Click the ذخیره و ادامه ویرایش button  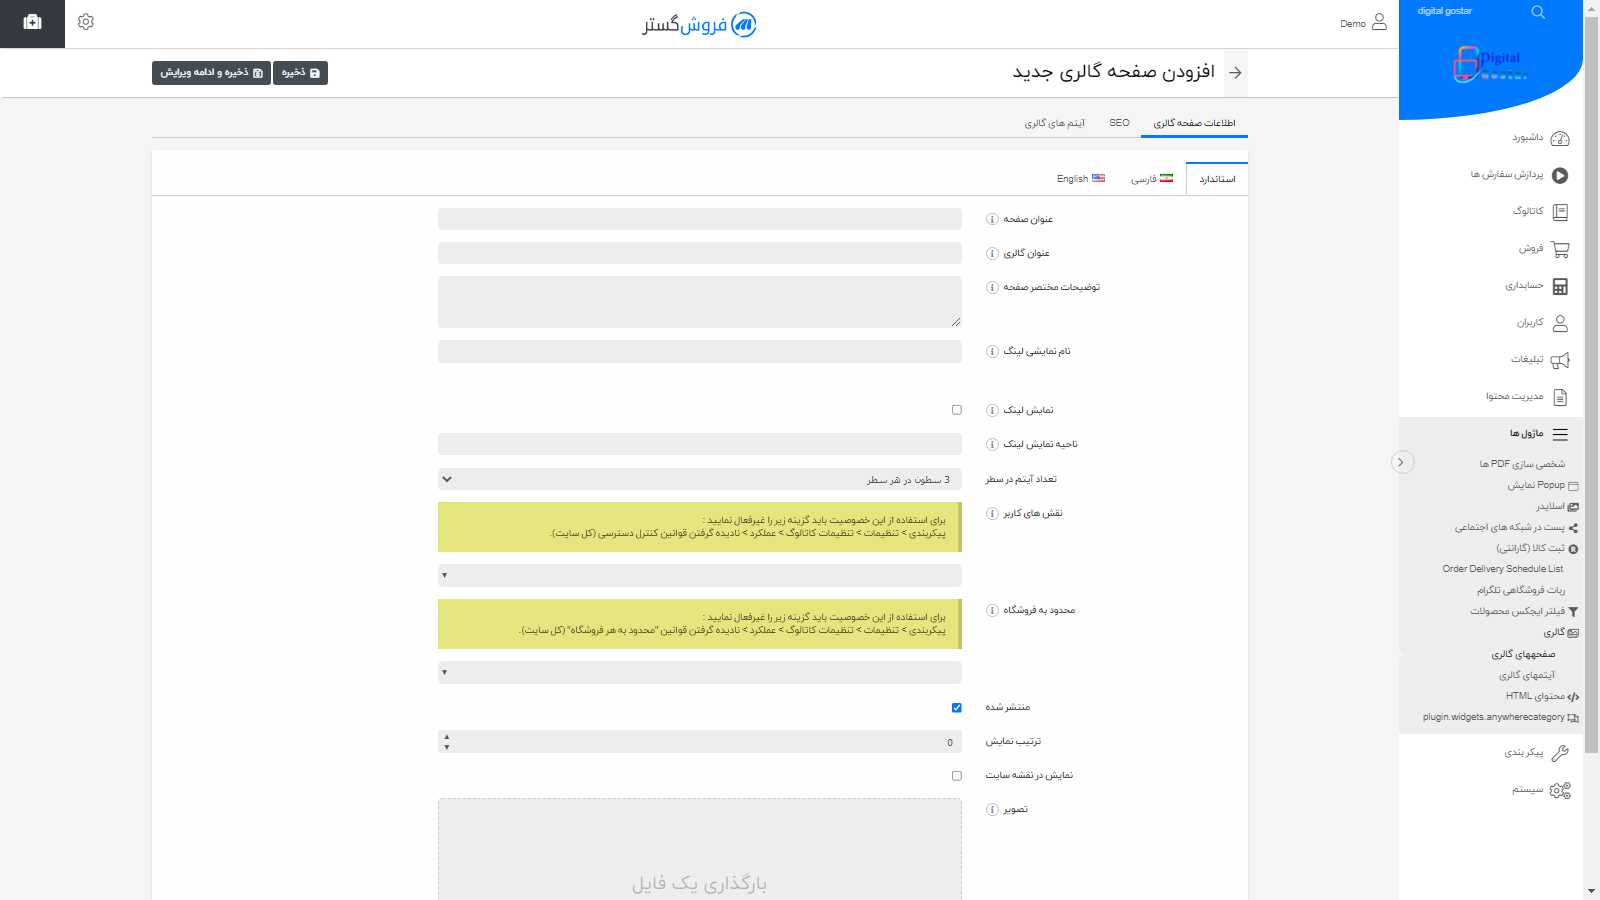pos(211,73)
